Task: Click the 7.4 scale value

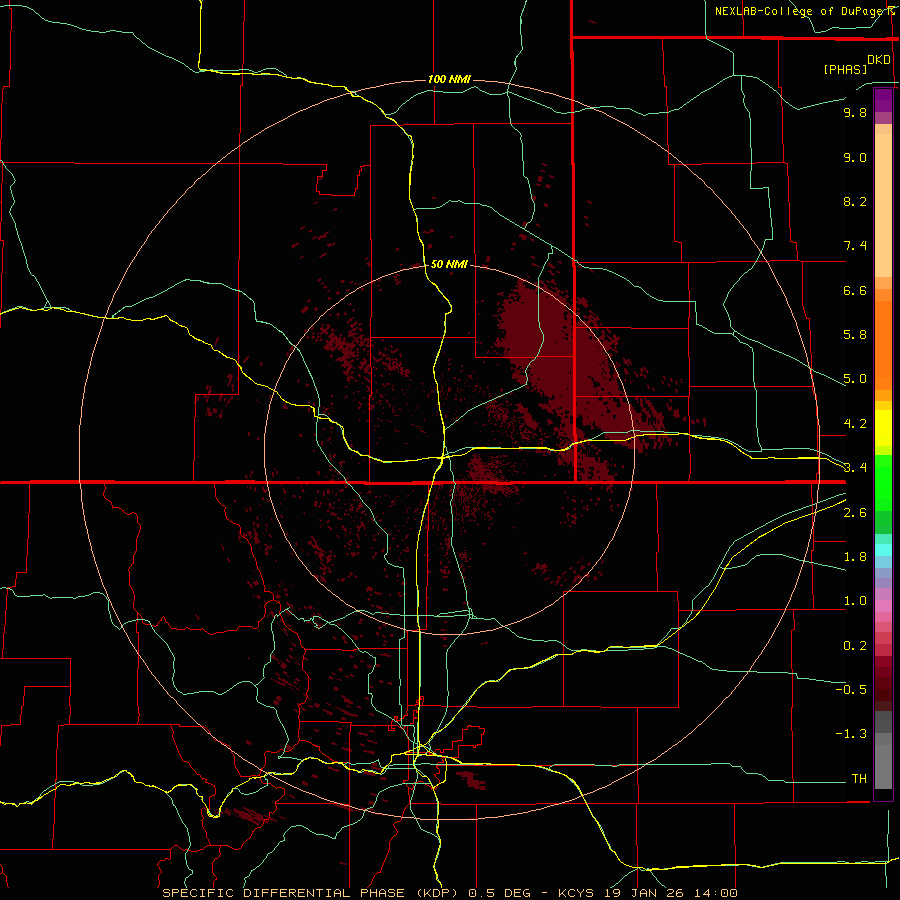Action: (855, 246)
